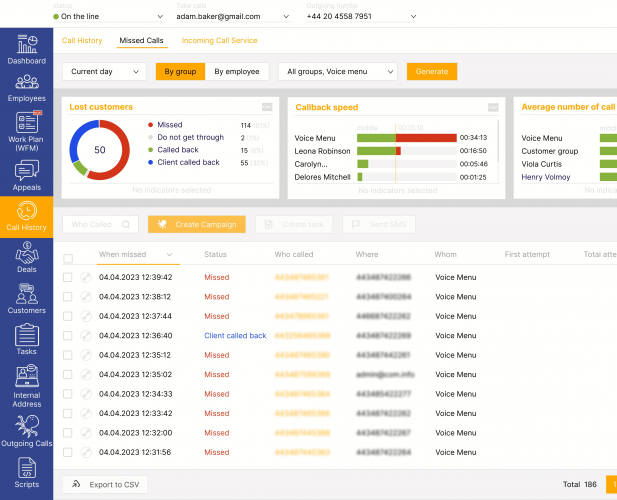Open details icon for 12:39:42 call
Image resolution: width=617 pixels, height=500 pixels.
click(86, 277)
